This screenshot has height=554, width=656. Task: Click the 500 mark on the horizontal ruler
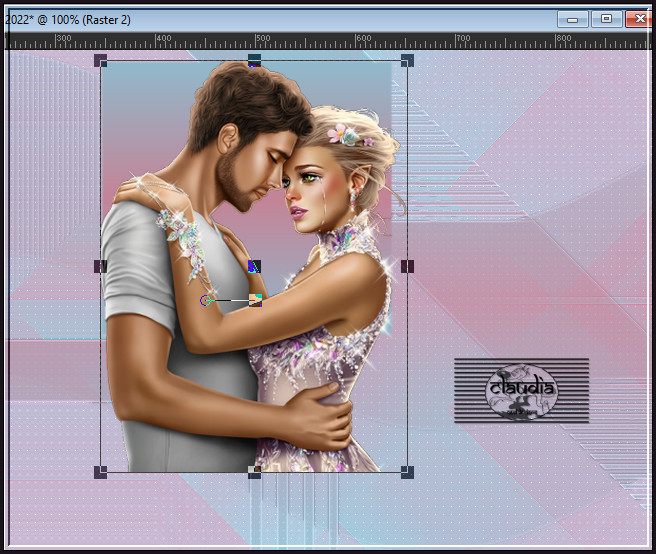(x=263, y=38)
